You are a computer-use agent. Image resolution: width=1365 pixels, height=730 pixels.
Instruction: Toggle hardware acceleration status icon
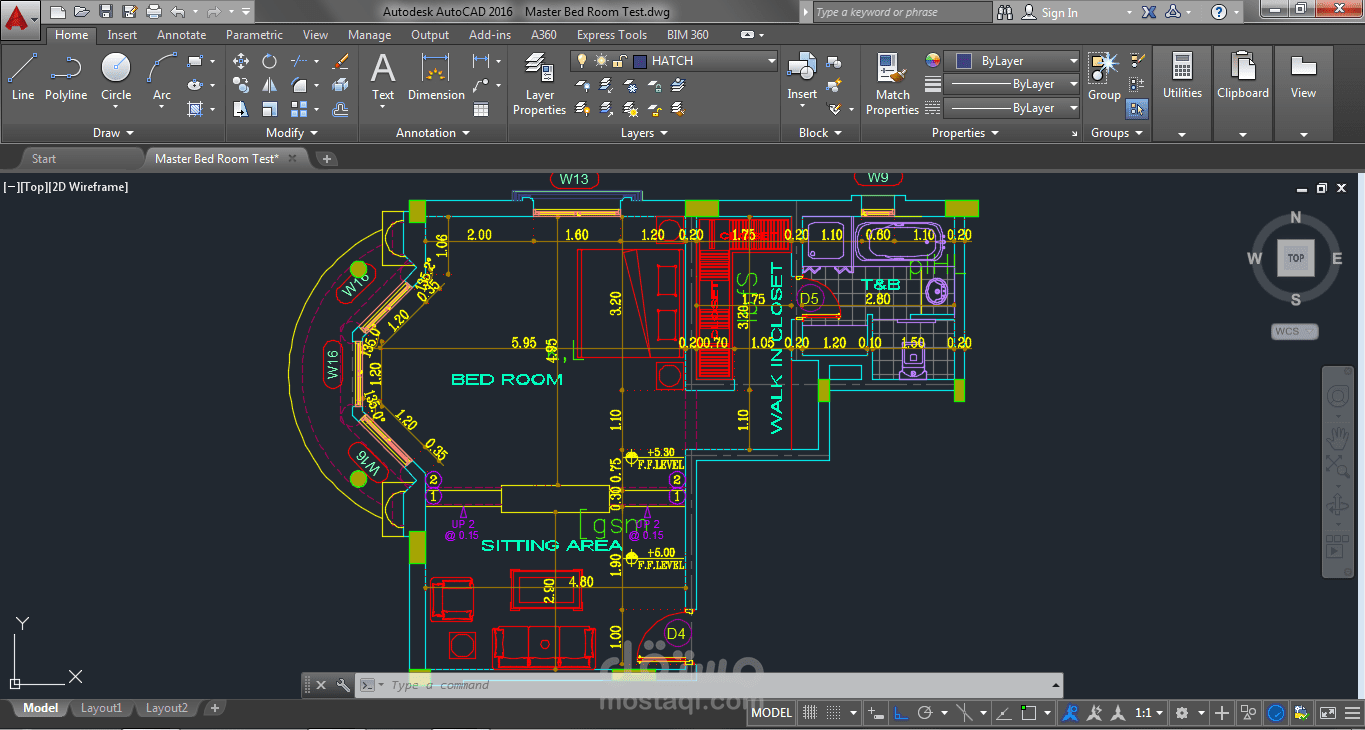click(x=1276, y=713)
